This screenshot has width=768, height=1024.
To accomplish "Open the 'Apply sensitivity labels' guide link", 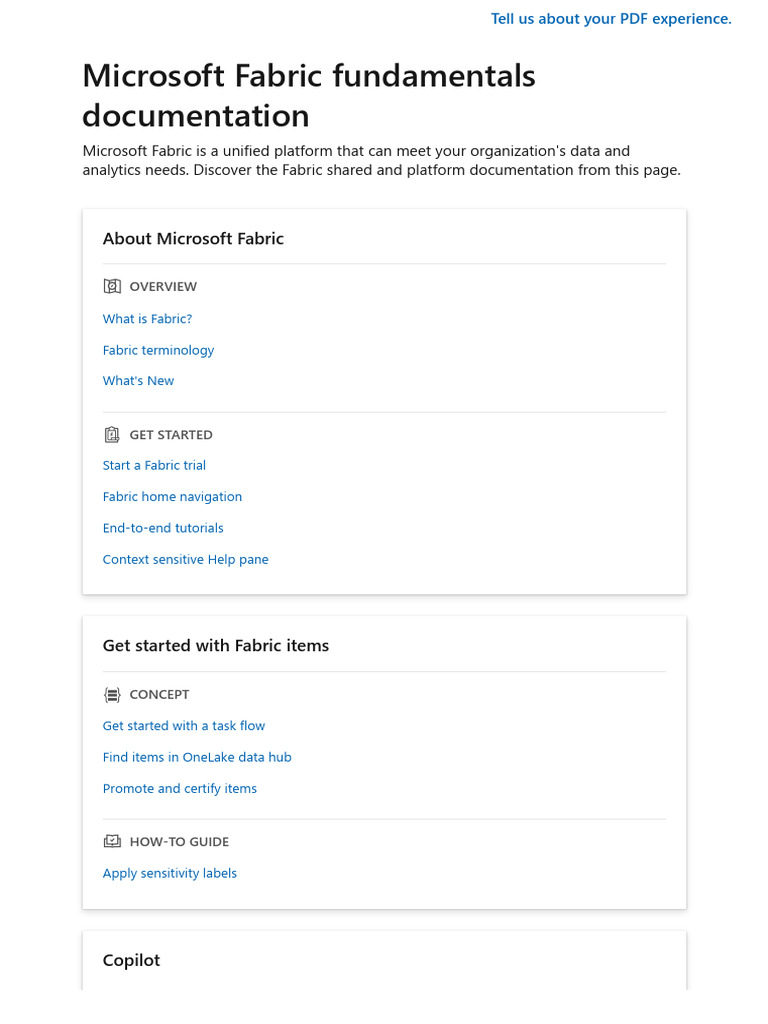I will coord(170,874).
